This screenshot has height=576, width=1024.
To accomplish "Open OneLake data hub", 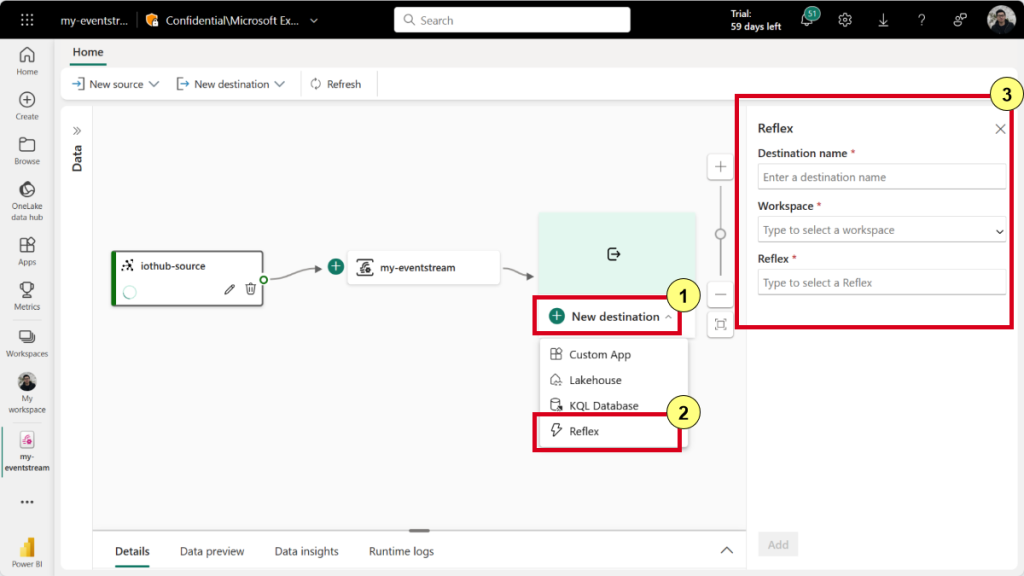I will 27,201.
